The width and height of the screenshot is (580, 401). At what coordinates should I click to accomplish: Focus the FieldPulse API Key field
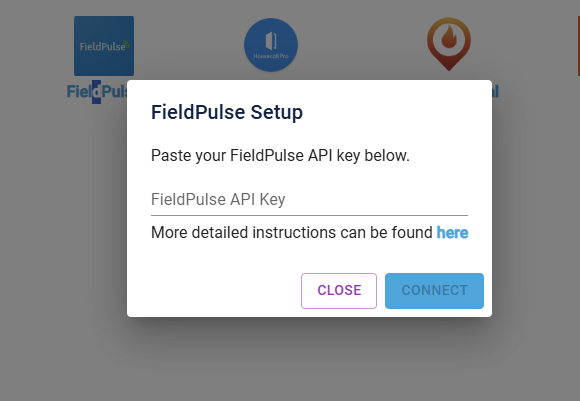pyautogui.click(x=309, y=200)
